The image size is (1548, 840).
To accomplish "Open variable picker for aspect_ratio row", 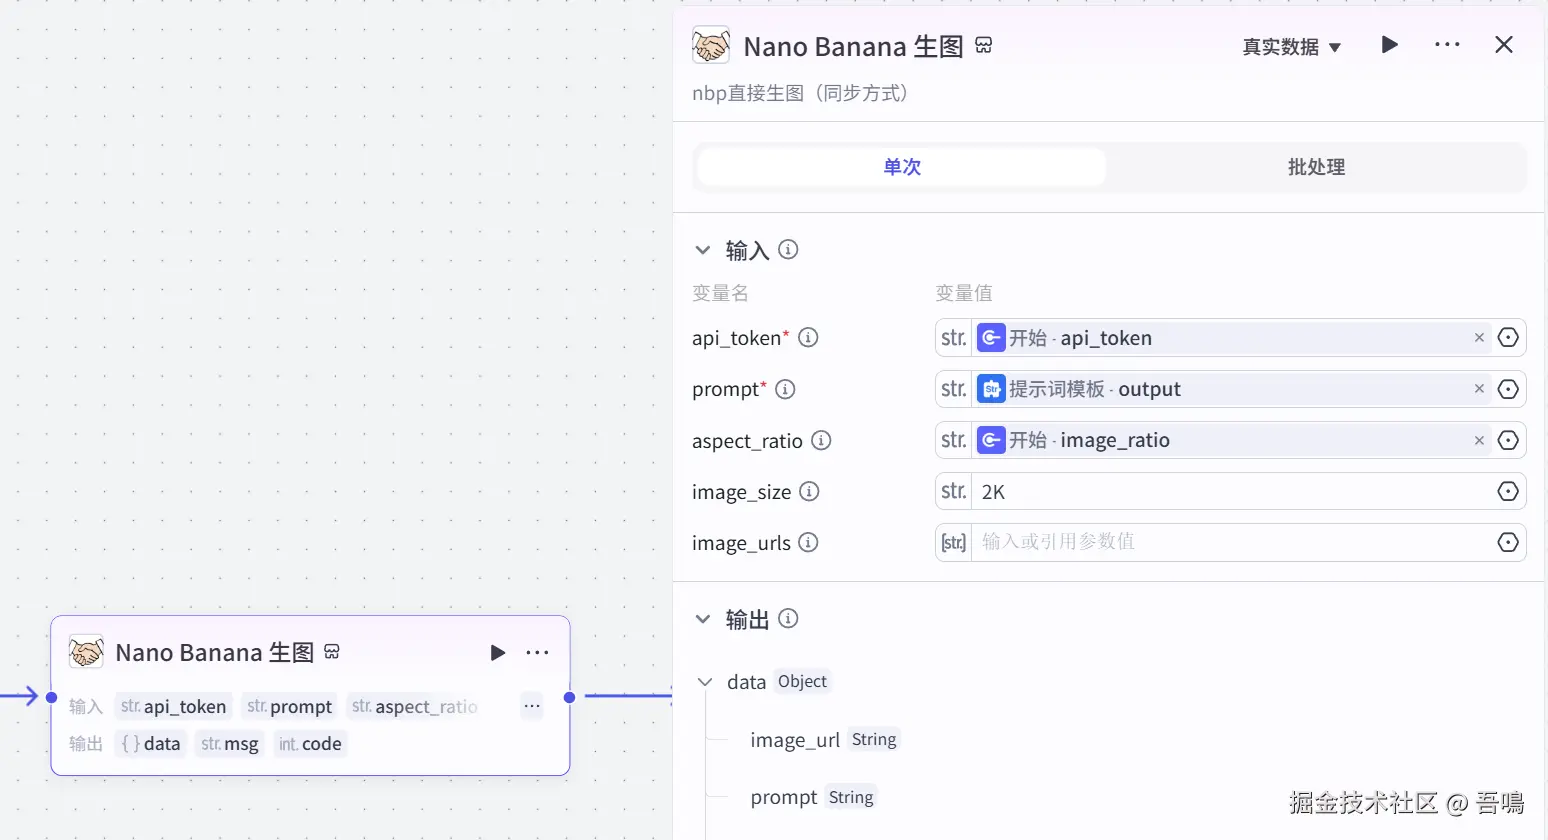I will (1508, 440).
